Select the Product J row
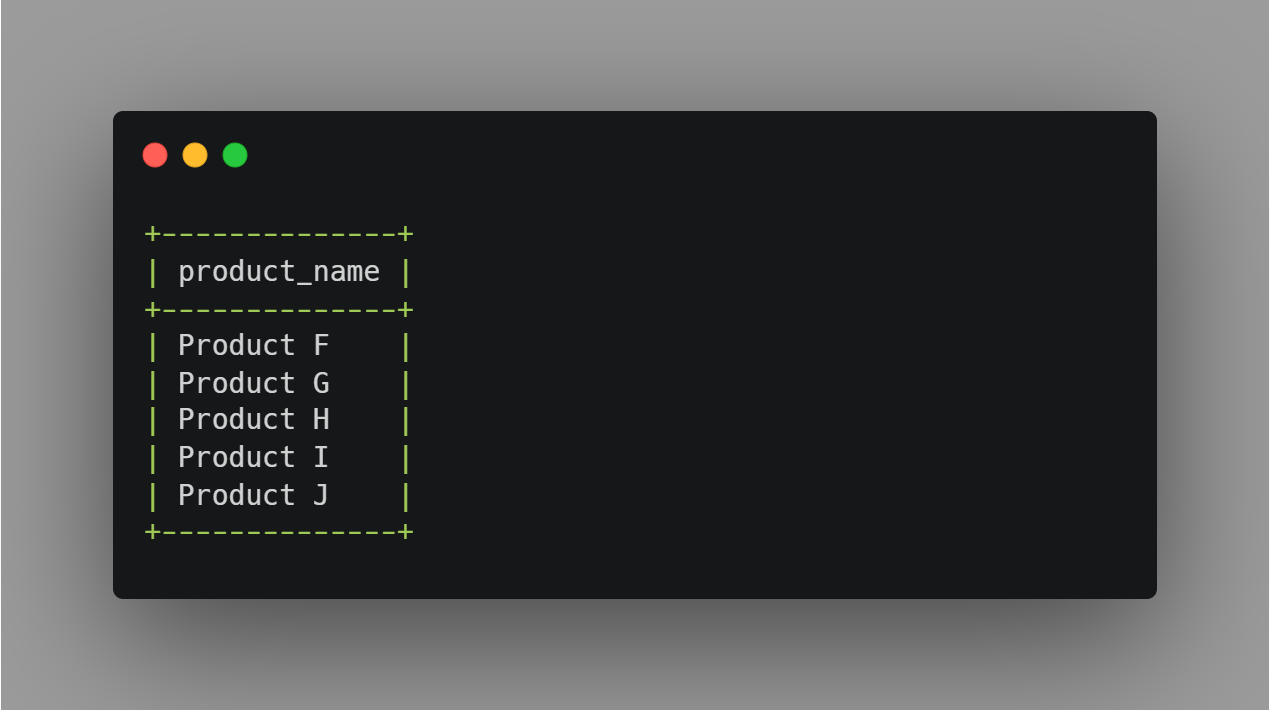 coord(253,496)
